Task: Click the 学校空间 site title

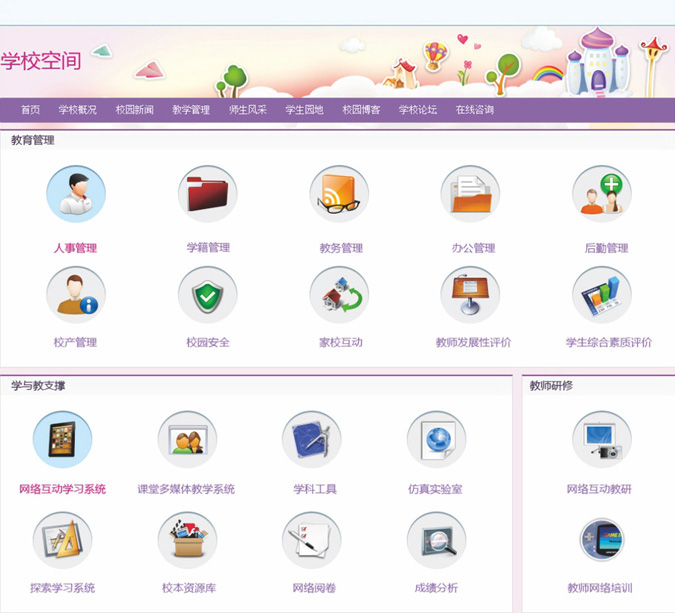Action: point(41,61)
